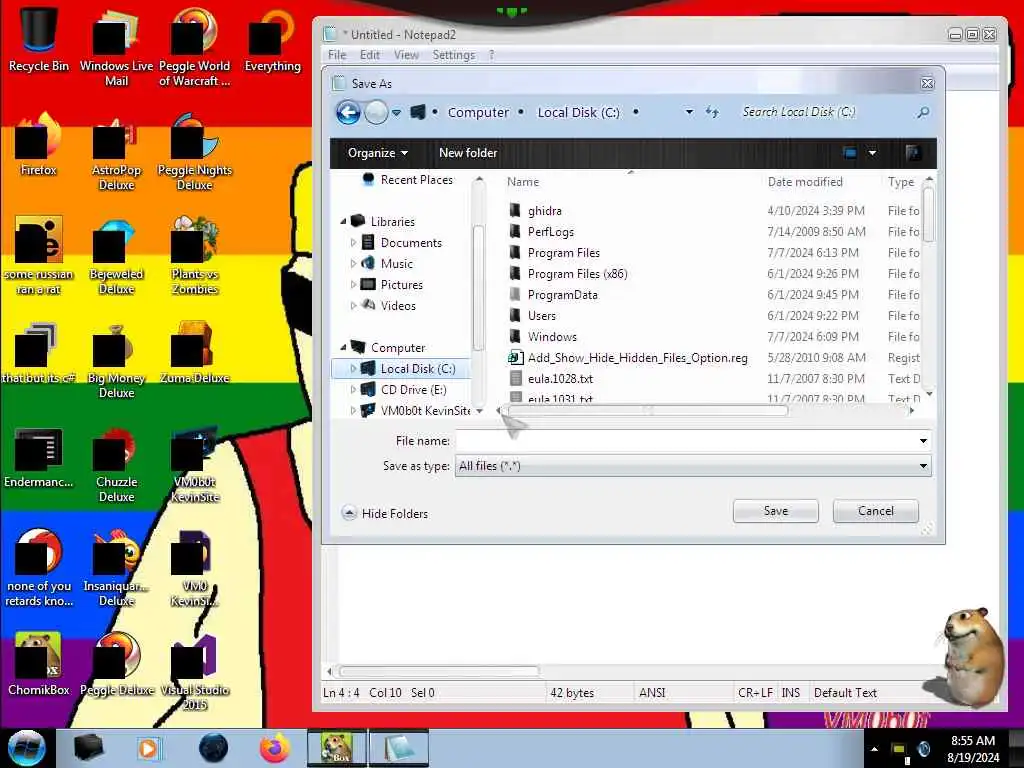This screenshot has width=1024, height=768.
Task: Select Peggle Deluxe desktop icon
Action: [x=116, y=664]
